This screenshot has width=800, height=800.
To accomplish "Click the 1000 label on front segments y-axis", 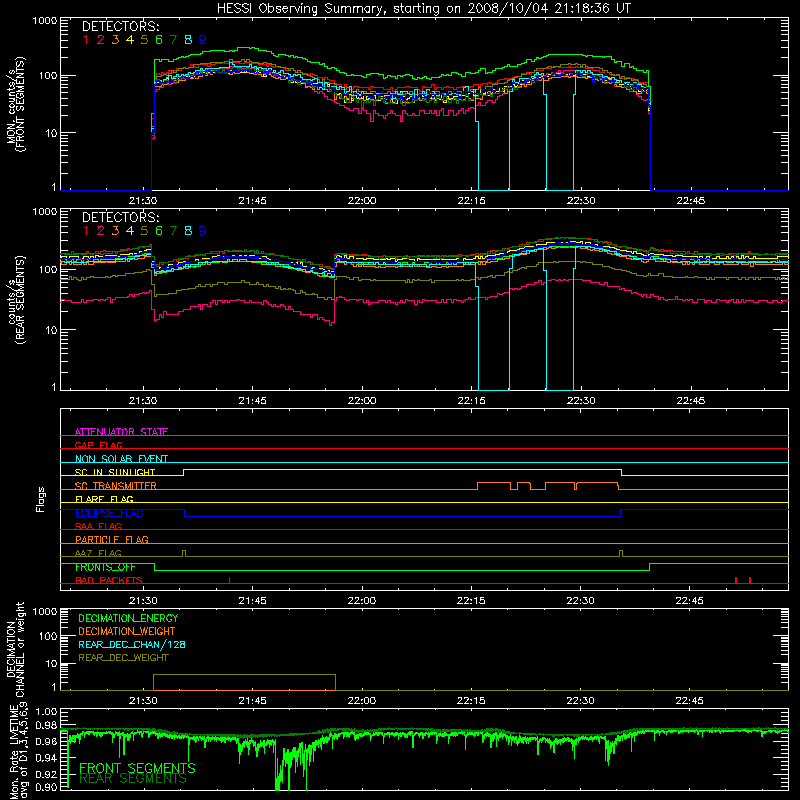I will coord(45,21).
